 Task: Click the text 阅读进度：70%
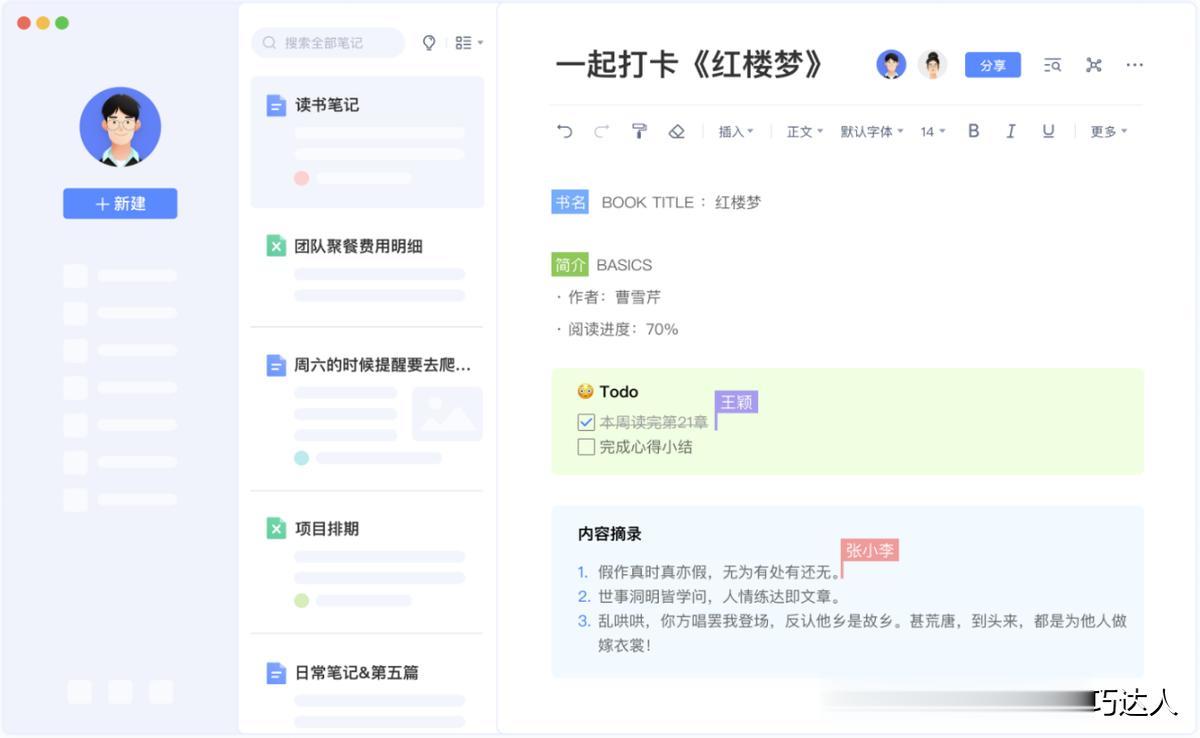click(623, 329)
